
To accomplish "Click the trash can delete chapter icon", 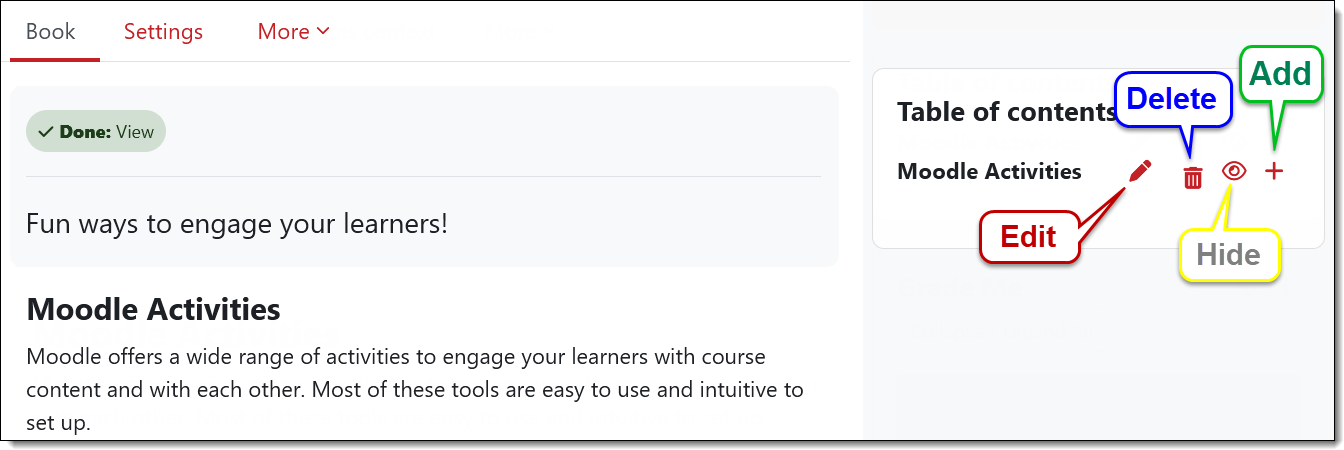I will [1192, 178].
